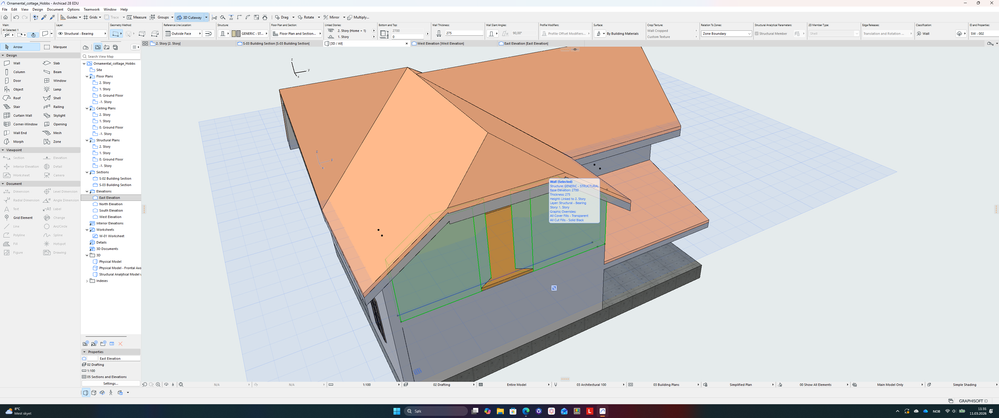
Task: Select the Marquee tool
Action: pyautogui.click(x=60, y=47)
